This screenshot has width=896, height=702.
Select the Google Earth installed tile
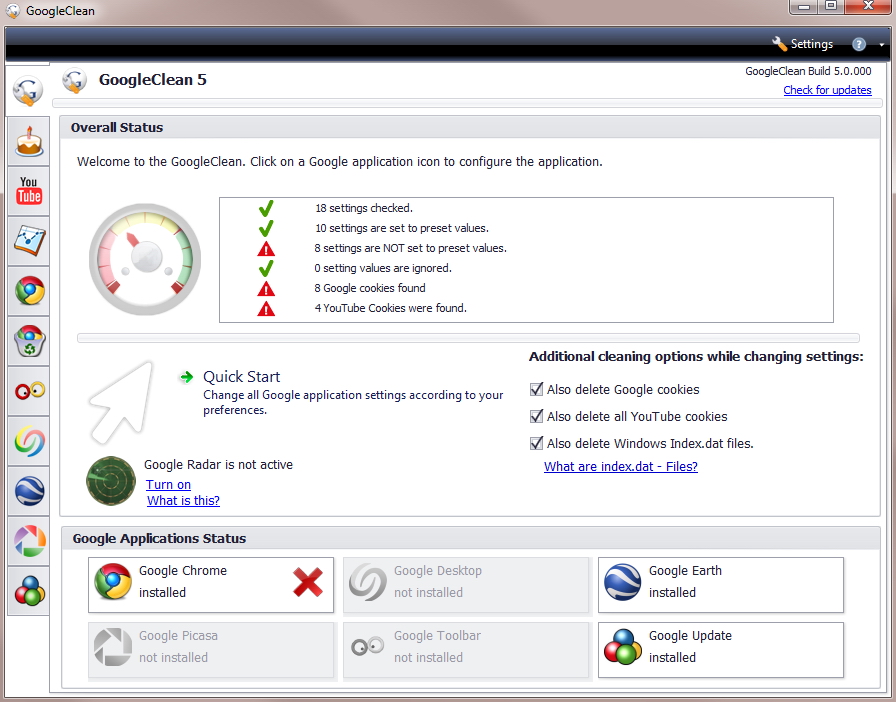720,582
